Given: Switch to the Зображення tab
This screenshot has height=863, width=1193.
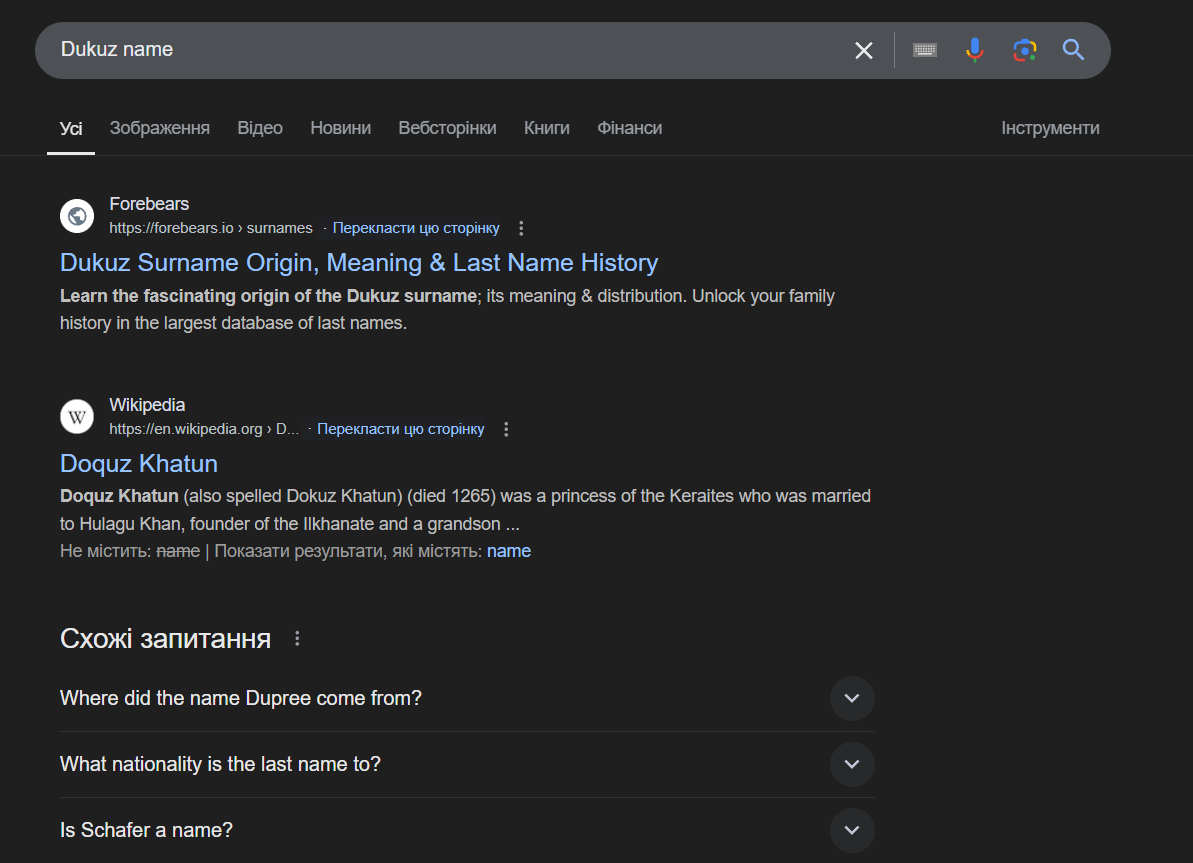Looking at the screenshot, I should 160,128.
